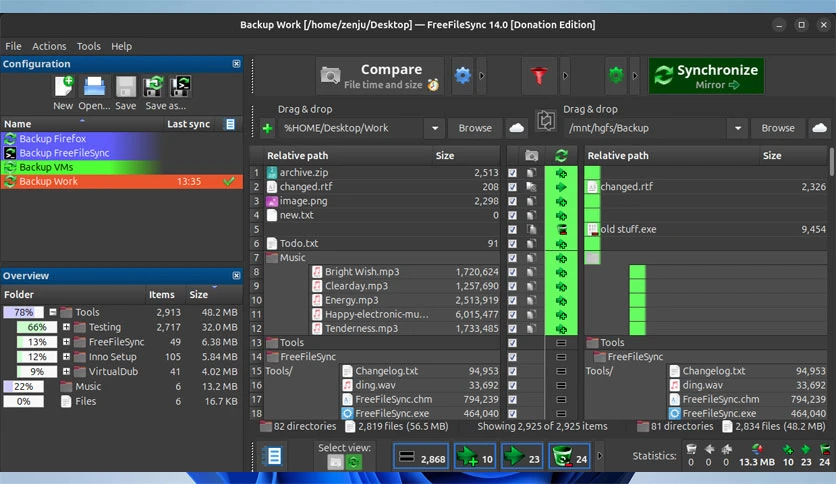Viewport: 836px width, 484px height.
Task: Uncheck the Bright Wish.mp3 row checkbox
Action: [512, 272]
